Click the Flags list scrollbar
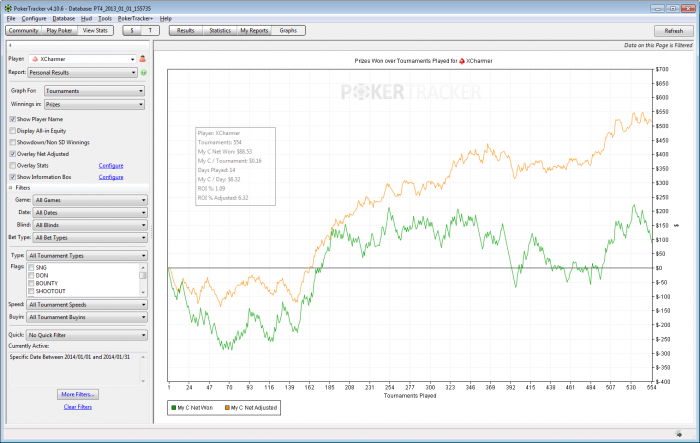Viewport: 700px width, 443px height. point(143,280)
